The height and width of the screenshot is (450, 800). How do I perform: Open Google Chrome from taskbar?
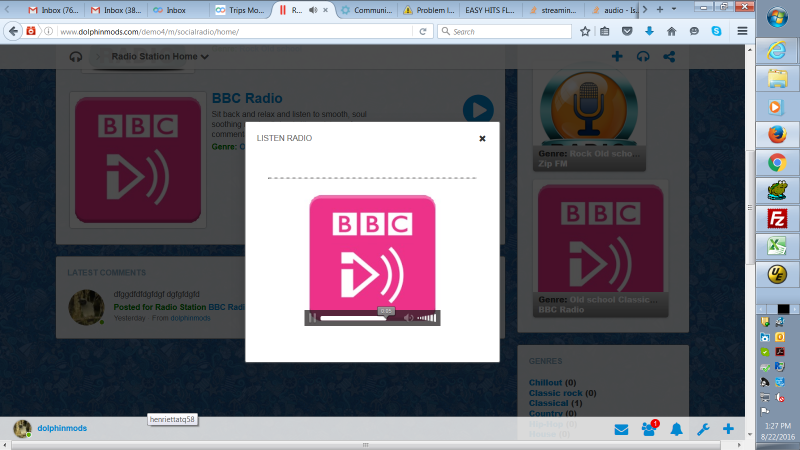click(777, 163)
